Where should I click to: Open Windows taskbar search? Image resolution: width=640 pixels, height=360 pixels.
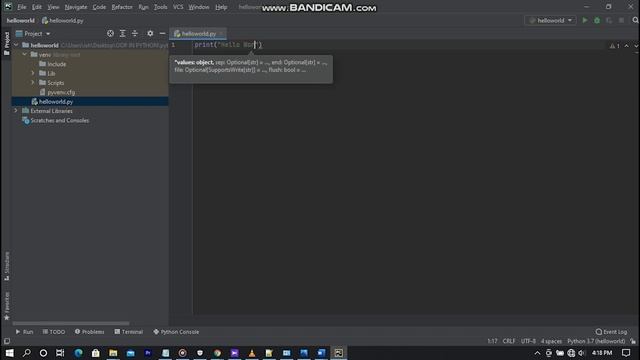27,353
